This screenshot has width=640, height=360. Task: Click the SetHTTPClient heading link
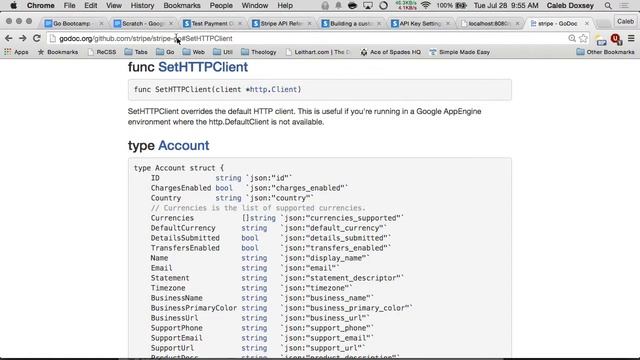click(x=203, y=67)
